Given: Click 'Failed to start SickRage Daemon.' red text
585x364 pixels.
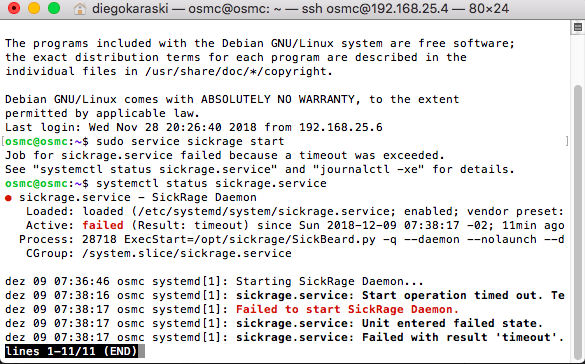Looking at the screenshot, I should [347, 309].
